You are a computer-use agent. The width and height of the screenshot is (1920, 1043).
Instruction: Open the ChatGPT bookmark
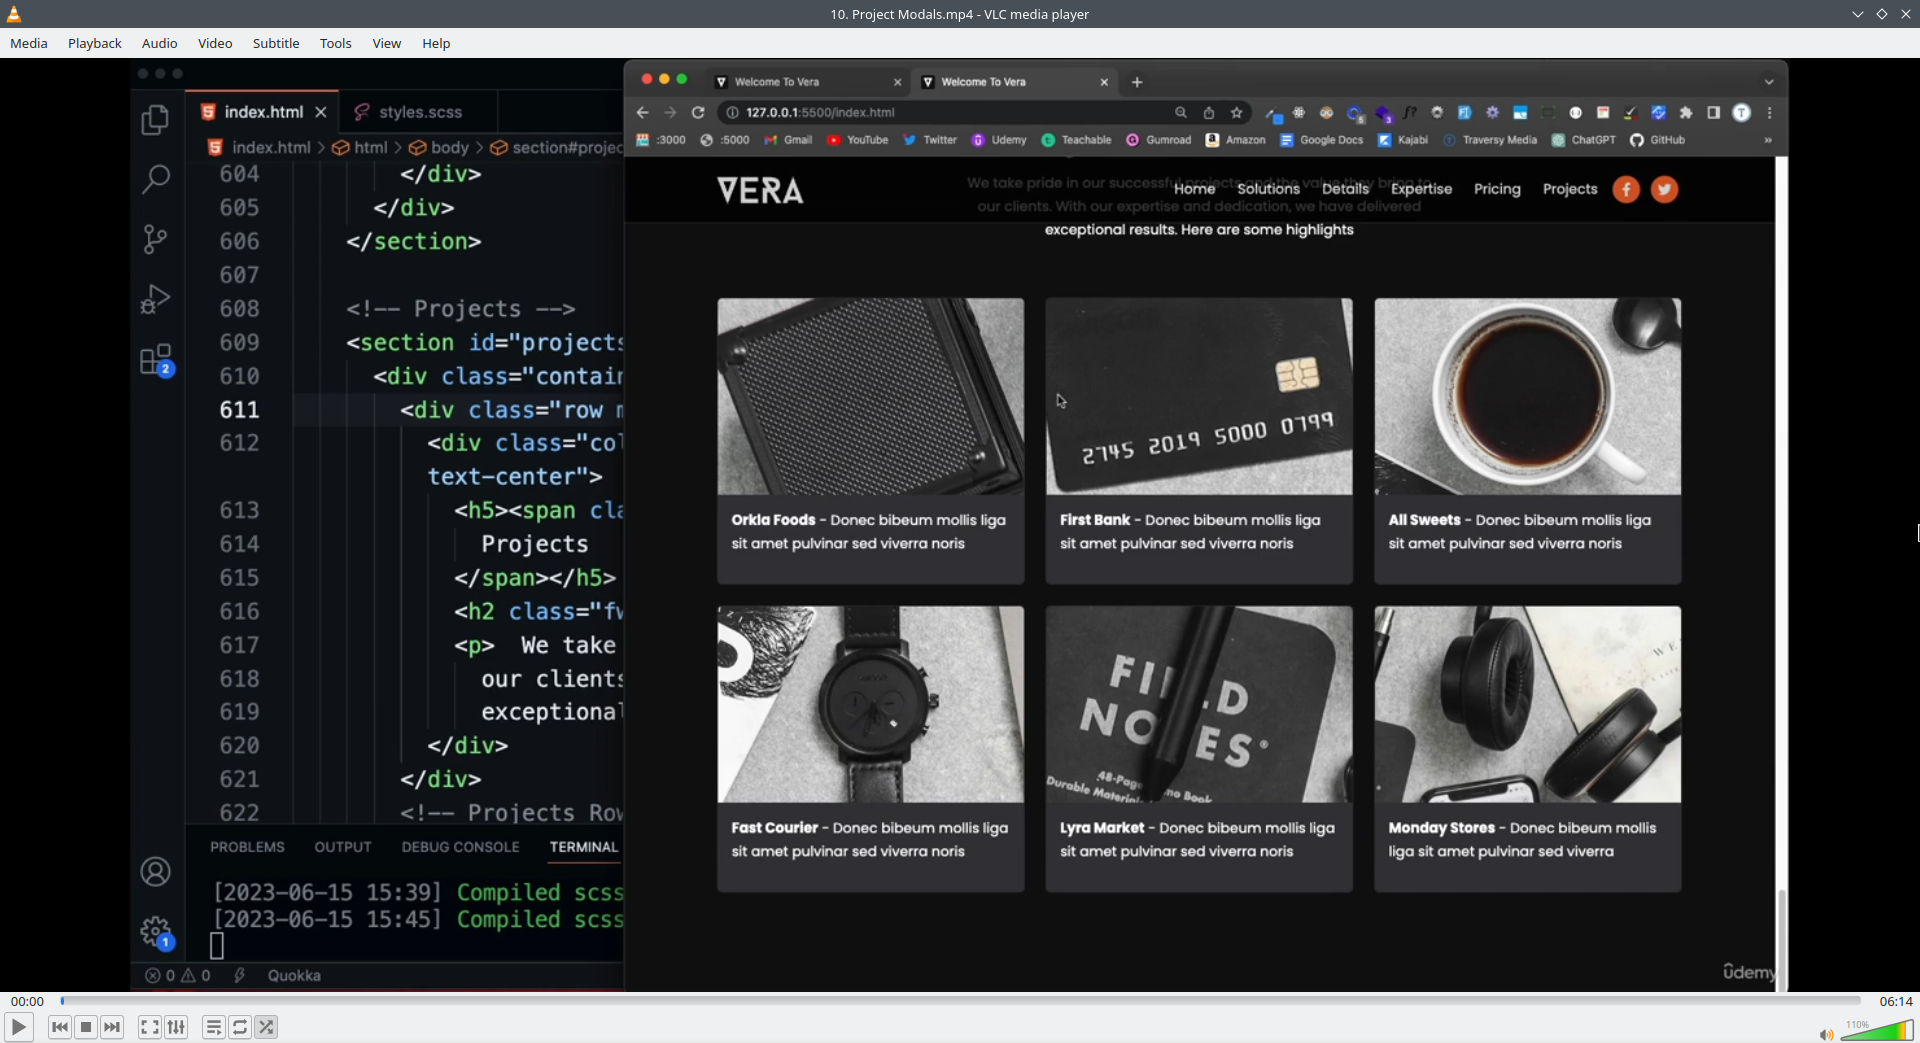pos(1583,140)
